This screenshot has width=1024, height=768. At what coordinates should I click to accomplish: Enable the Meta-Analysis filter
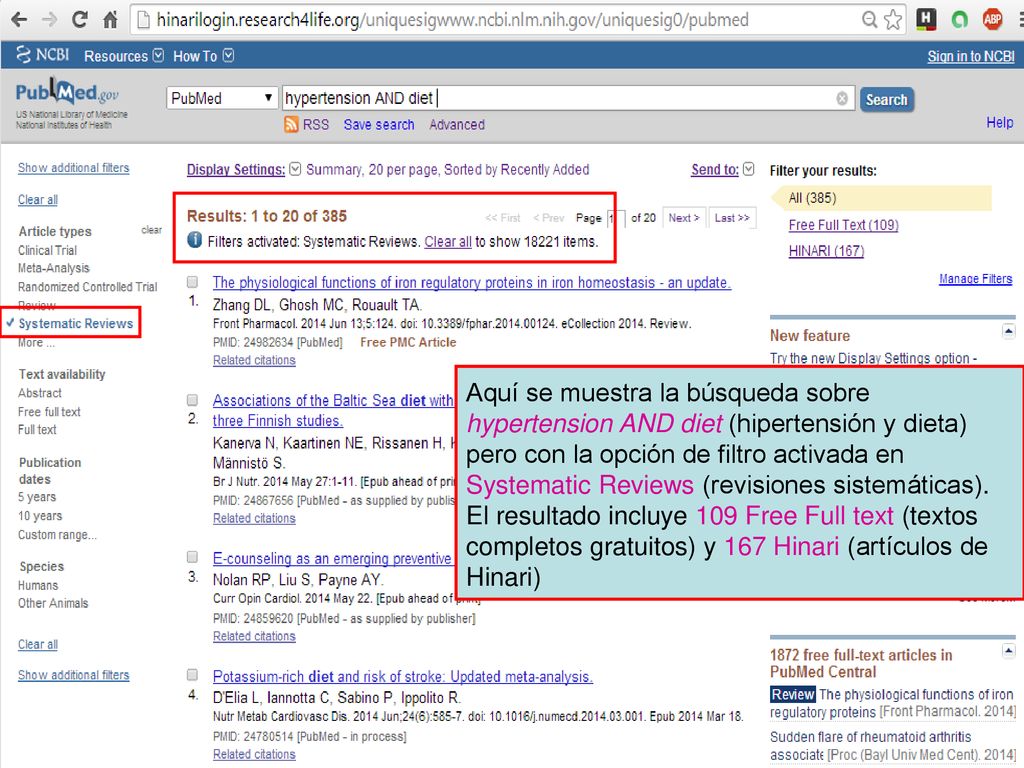pos(54,268)
